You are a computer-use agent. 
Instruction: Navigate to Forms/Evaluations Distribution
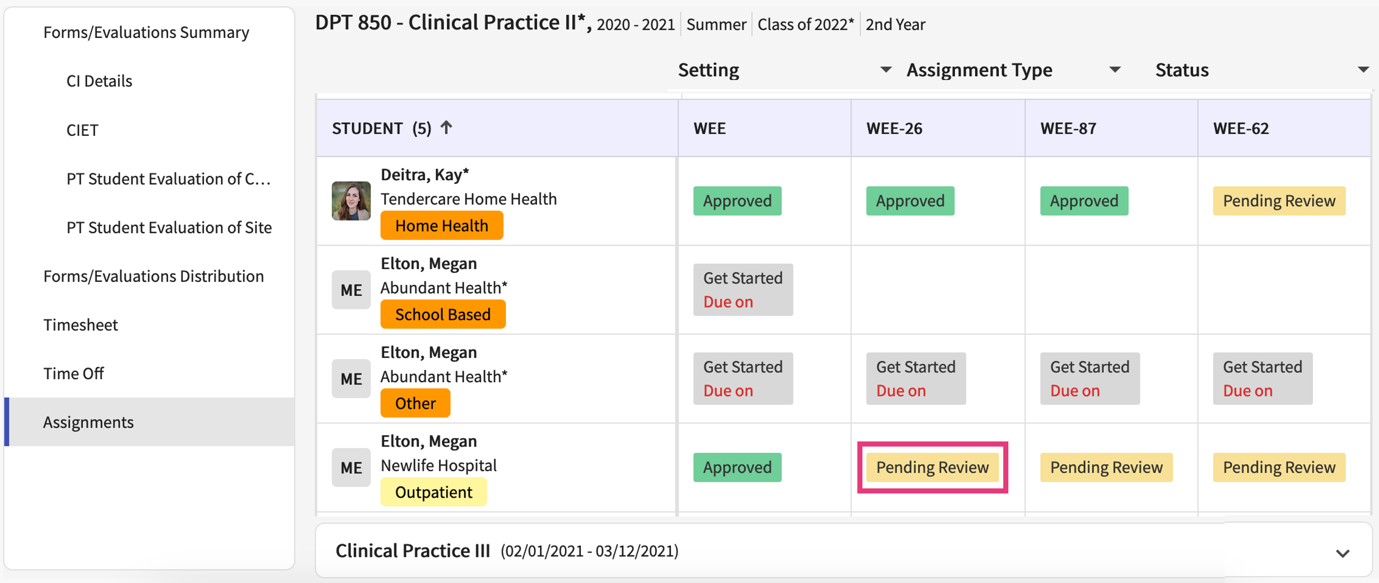click(x=153, y=276)
